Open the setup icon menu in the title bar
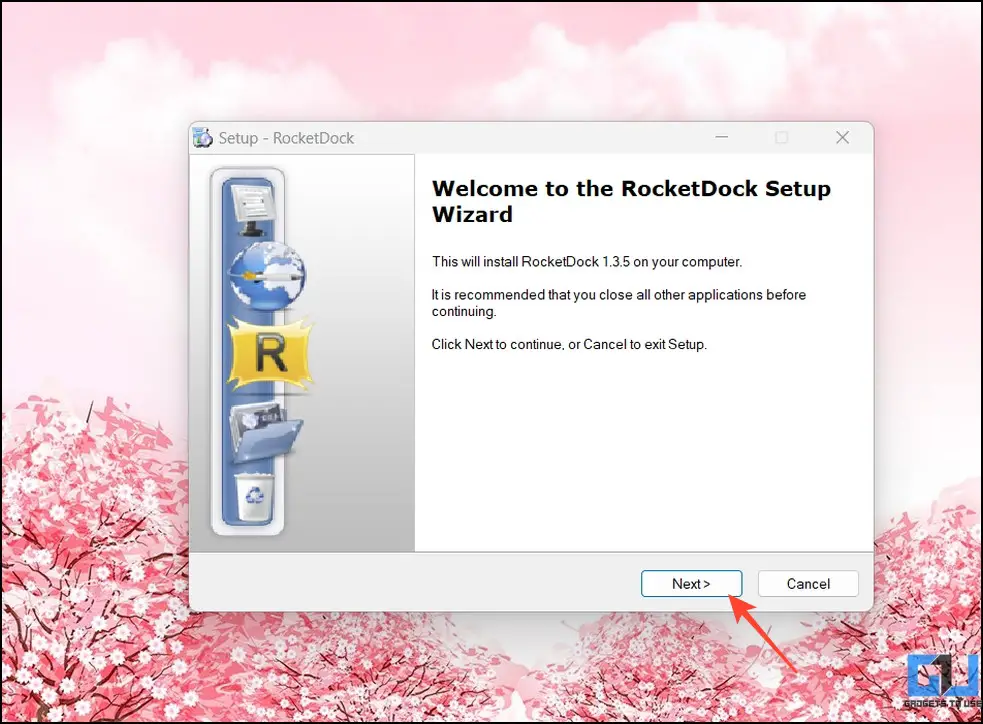The image size is (983, 724). coord(202,138)
